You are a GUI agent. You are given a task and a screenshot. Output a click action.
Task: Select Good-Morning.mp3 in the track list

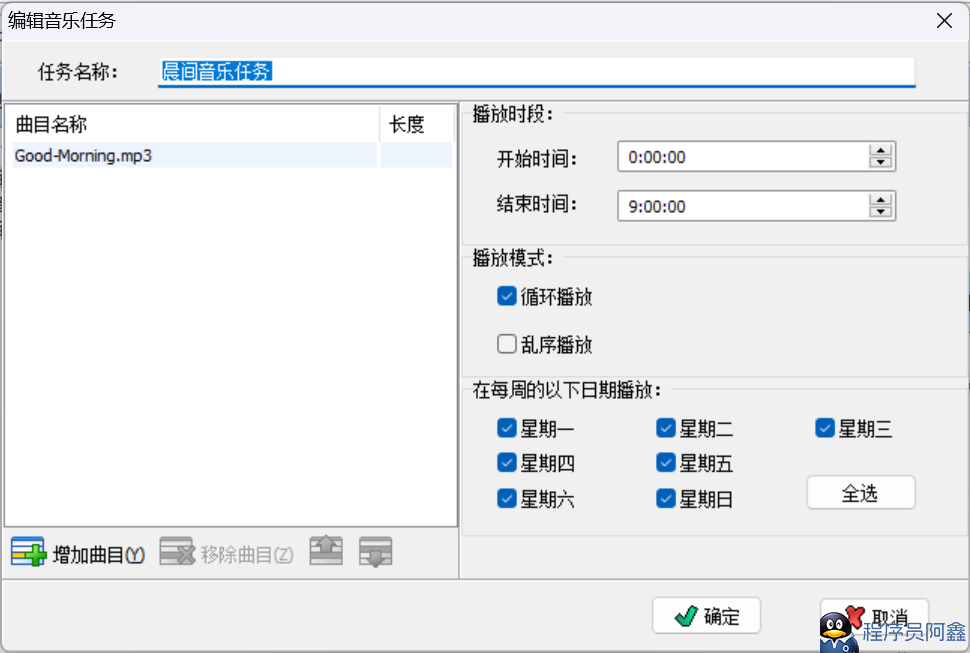click(233, 155)
